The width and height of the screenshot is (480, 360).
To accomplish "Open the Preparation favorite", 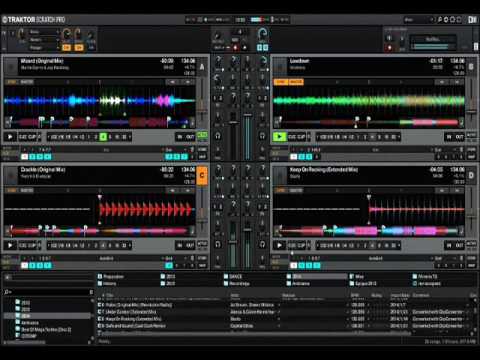I will (x=111, y=276).
